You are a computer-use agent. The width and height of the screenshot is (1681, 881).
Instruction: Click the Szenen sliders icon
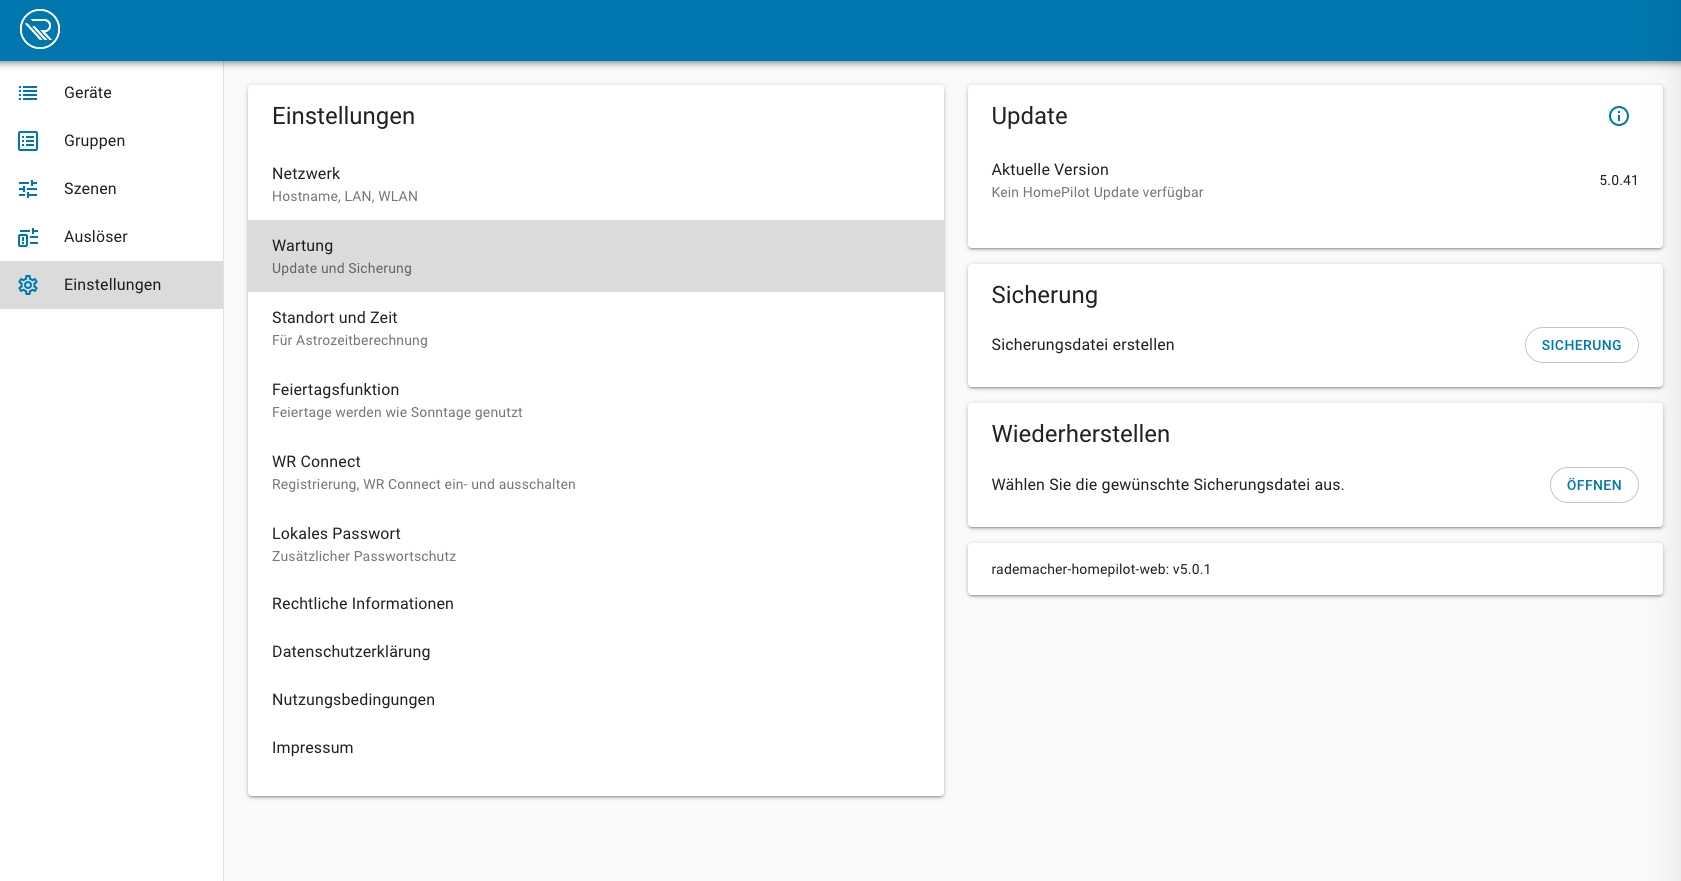pos(28,189)
